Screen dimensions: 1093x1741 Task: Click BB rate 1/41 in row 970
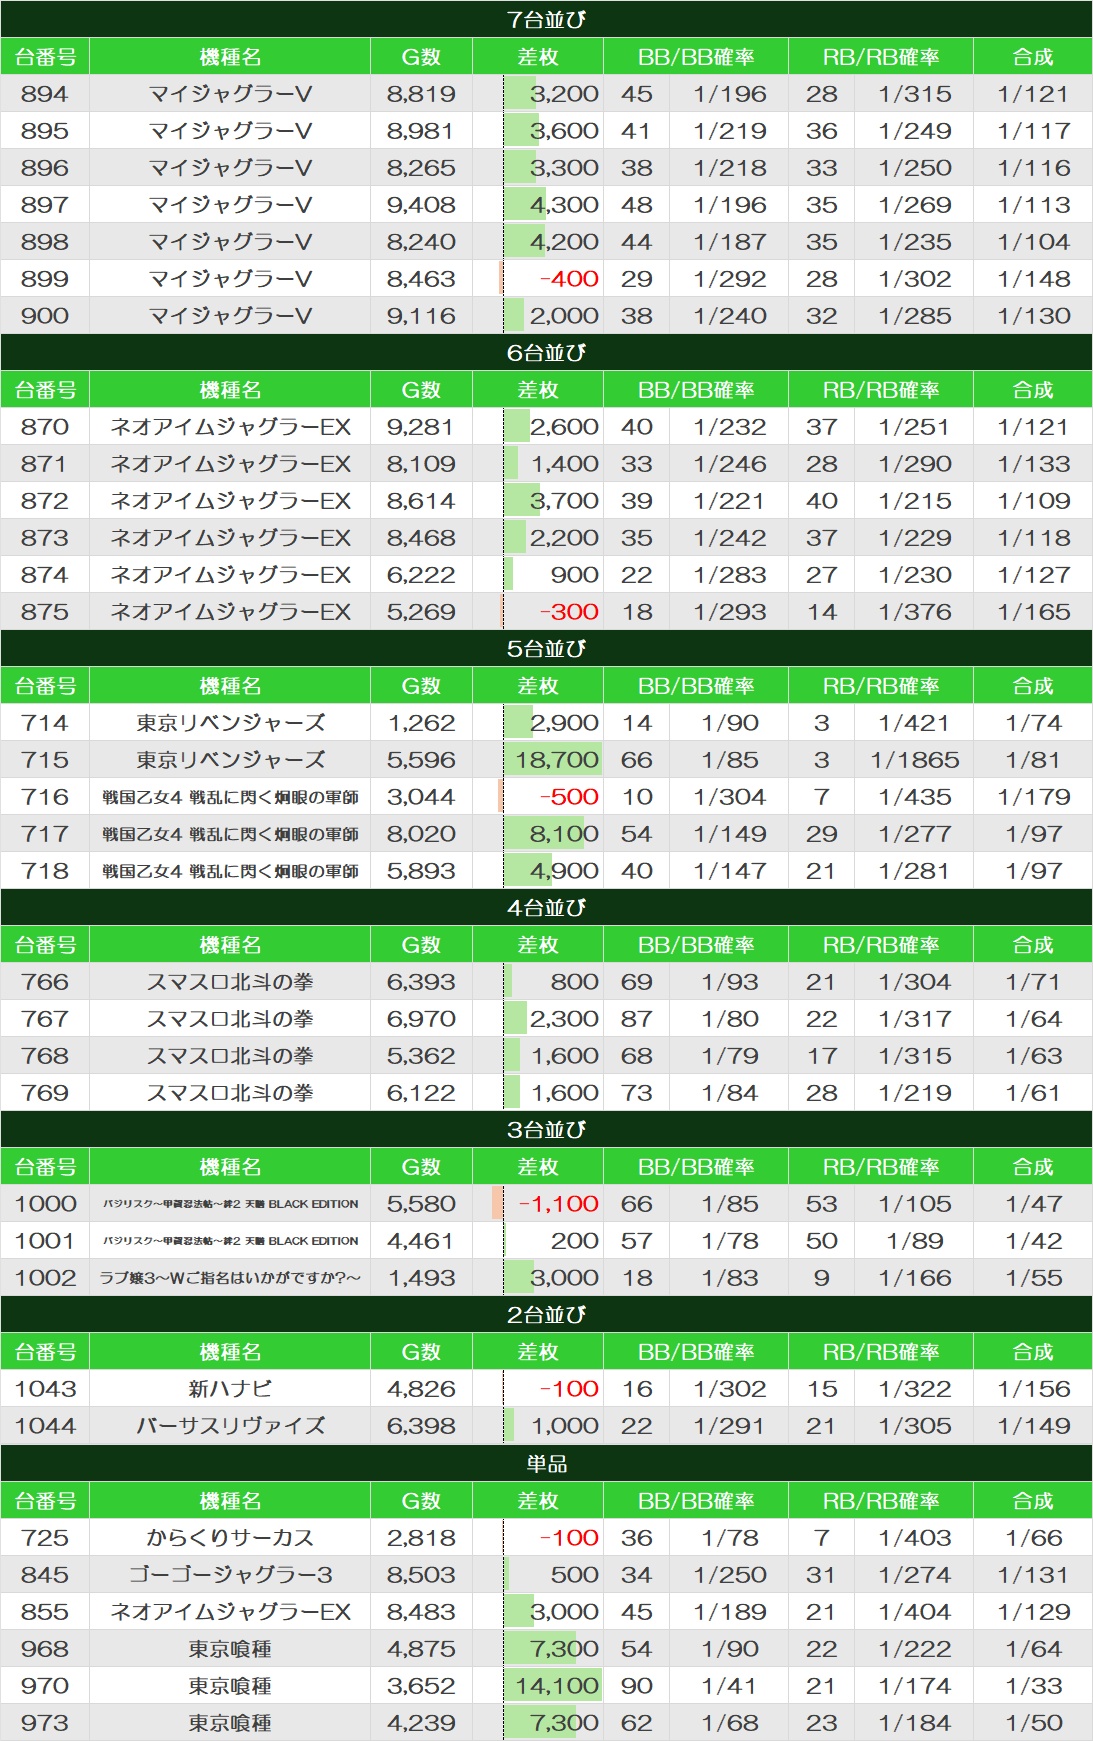[730, 1686]
